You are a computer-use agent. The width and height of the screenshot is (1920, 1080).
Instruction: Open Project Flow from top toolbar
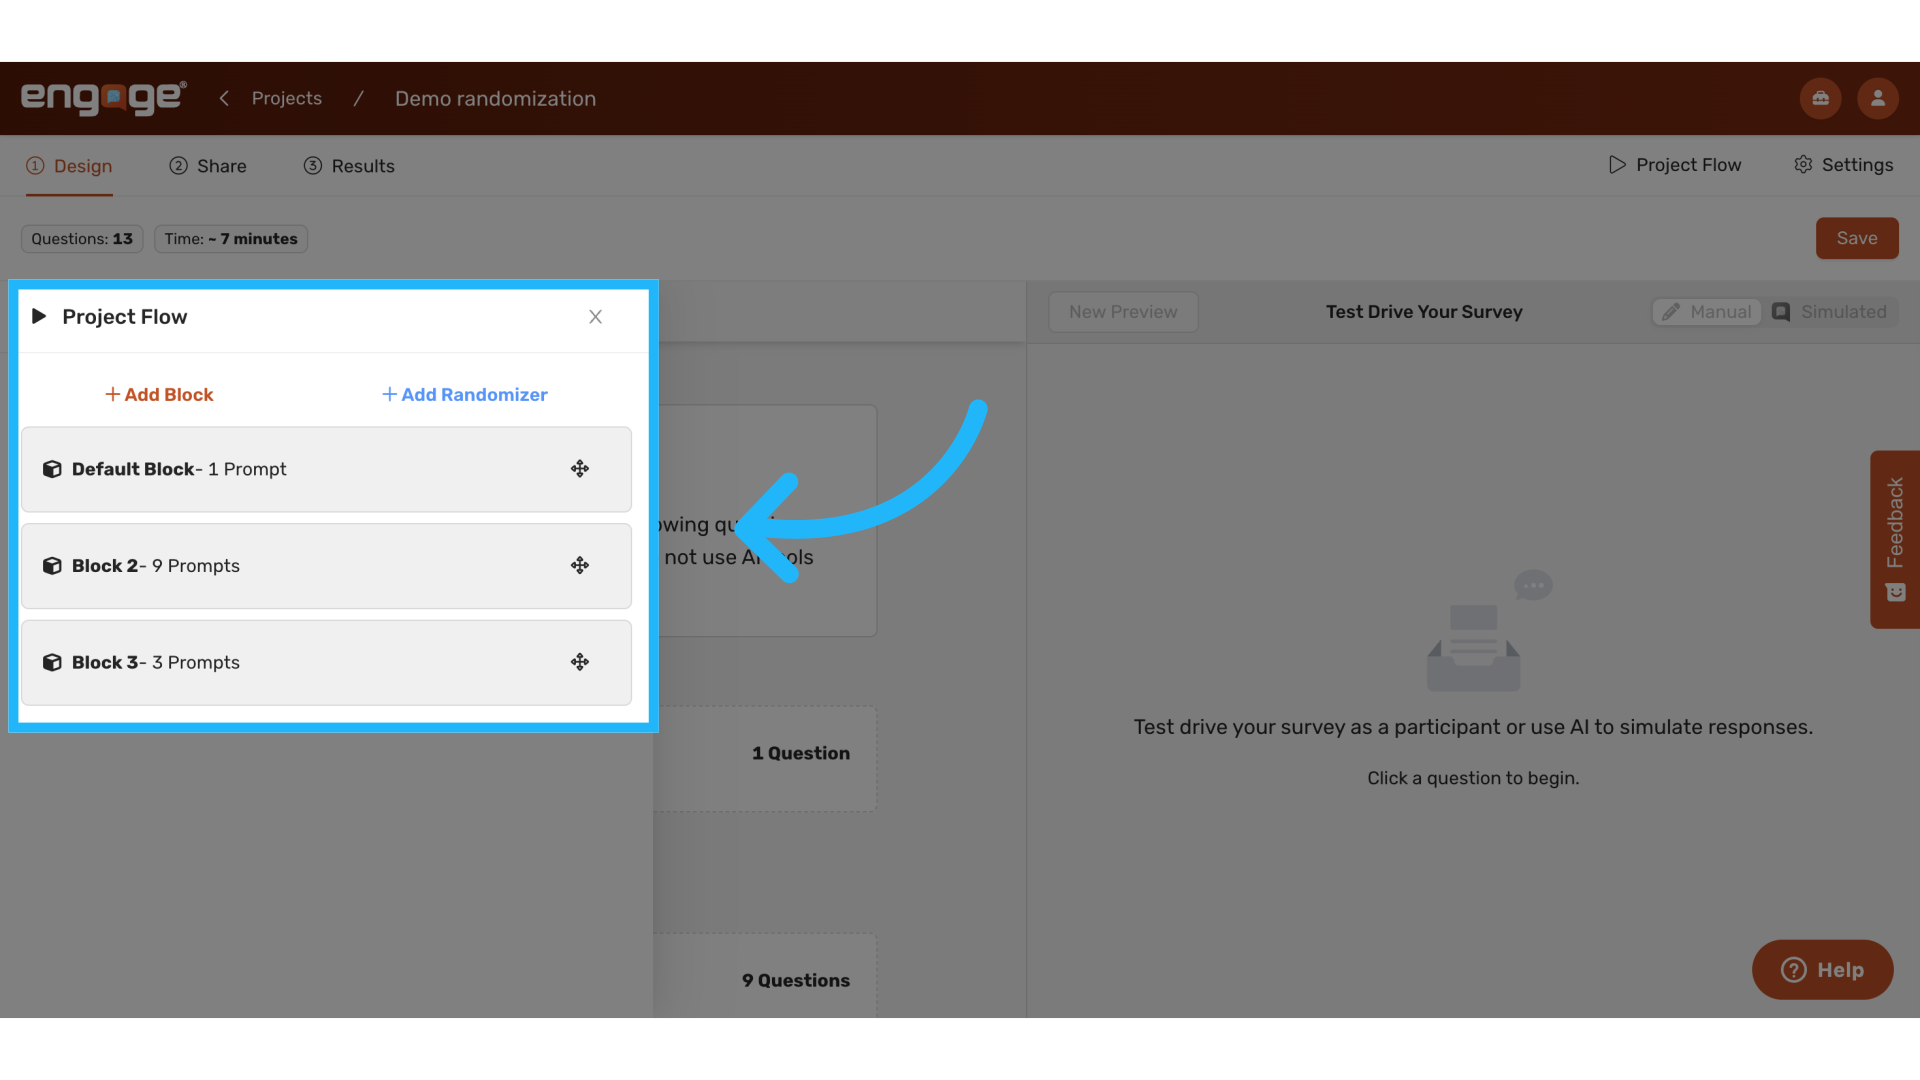pos(1675,165)
